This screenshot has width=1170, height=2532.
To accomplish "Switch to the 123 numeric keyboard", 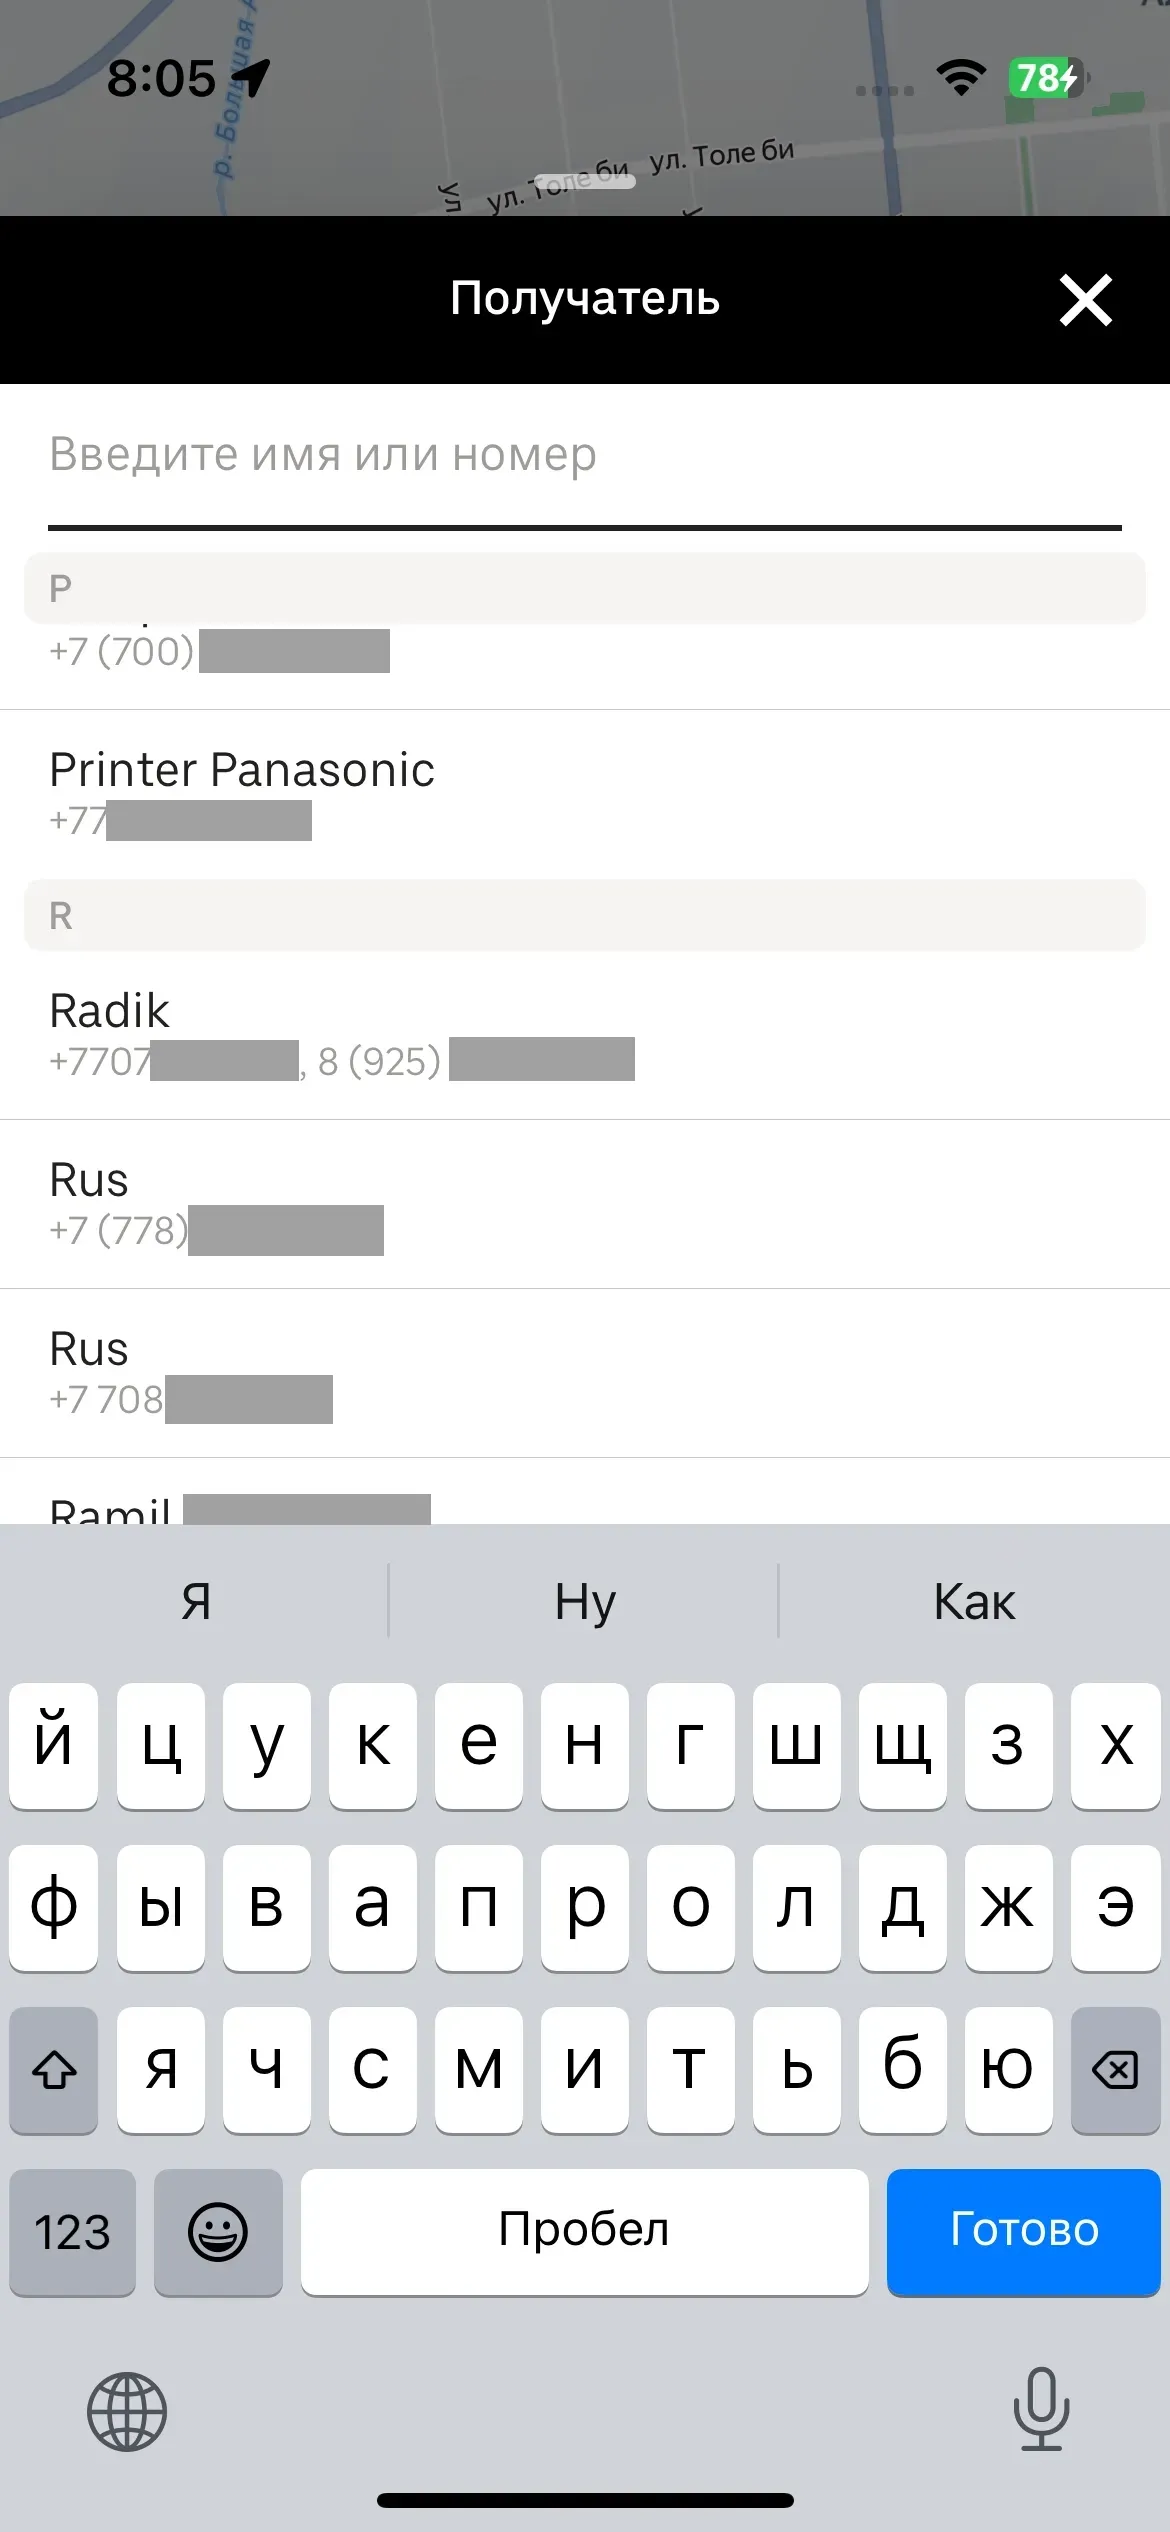I will click(x=72, y=2231).
